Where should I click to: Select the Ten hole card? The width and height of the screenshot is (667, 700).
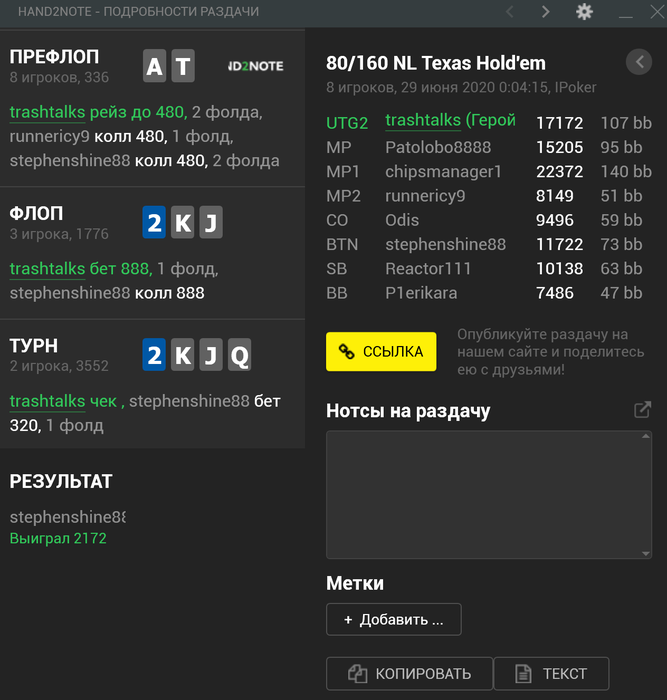pyautogui.click(x=183, y=66)
